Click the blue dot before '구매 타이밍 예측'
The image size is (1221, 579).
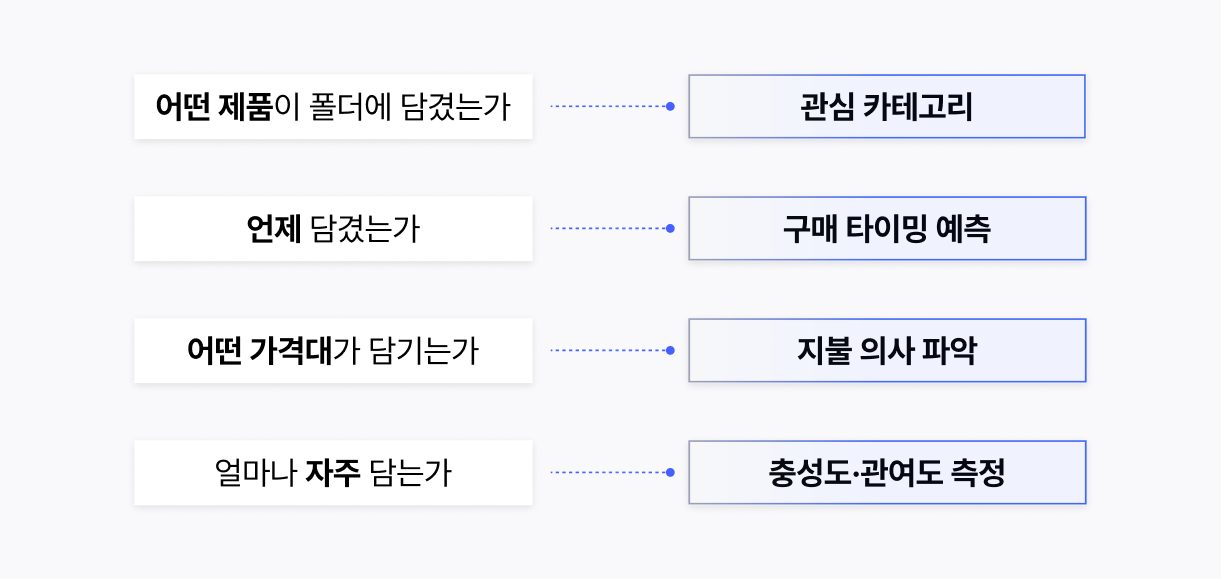(x=670, y=229)
